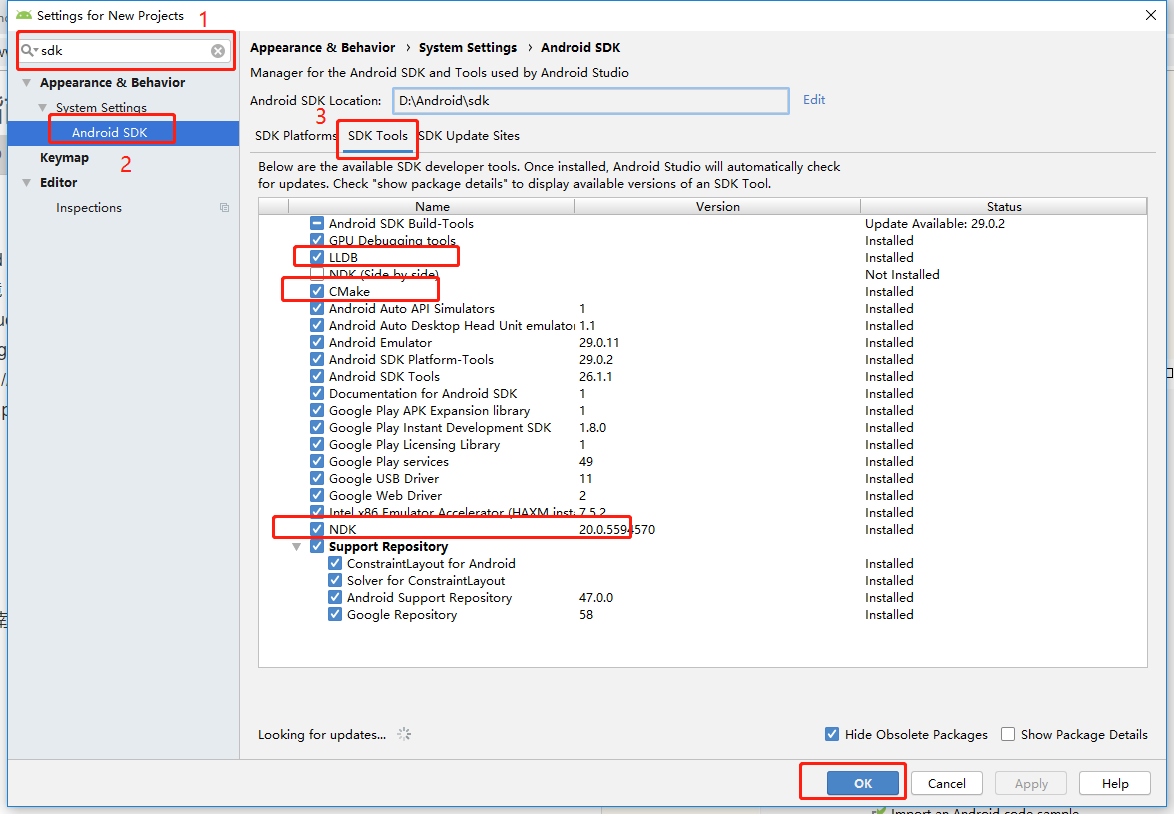Uncheck Android SDK Platform-Tools checkbox
Viewport: 1174px width, 814px height.
[x=317, y=359]
